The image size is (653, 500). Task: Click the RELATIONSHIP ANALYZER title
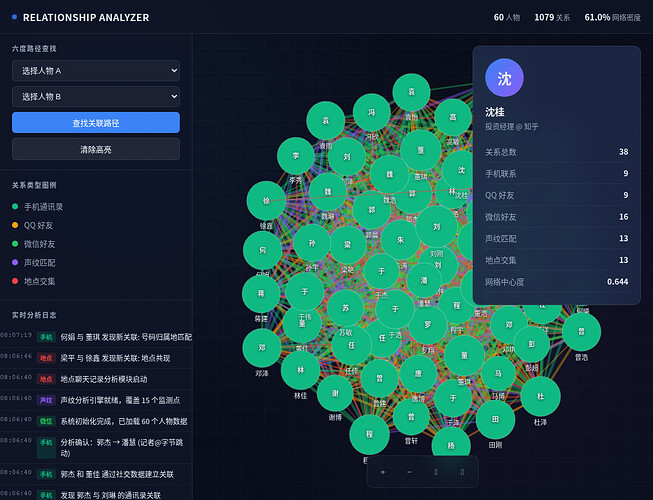coord(86,17)
